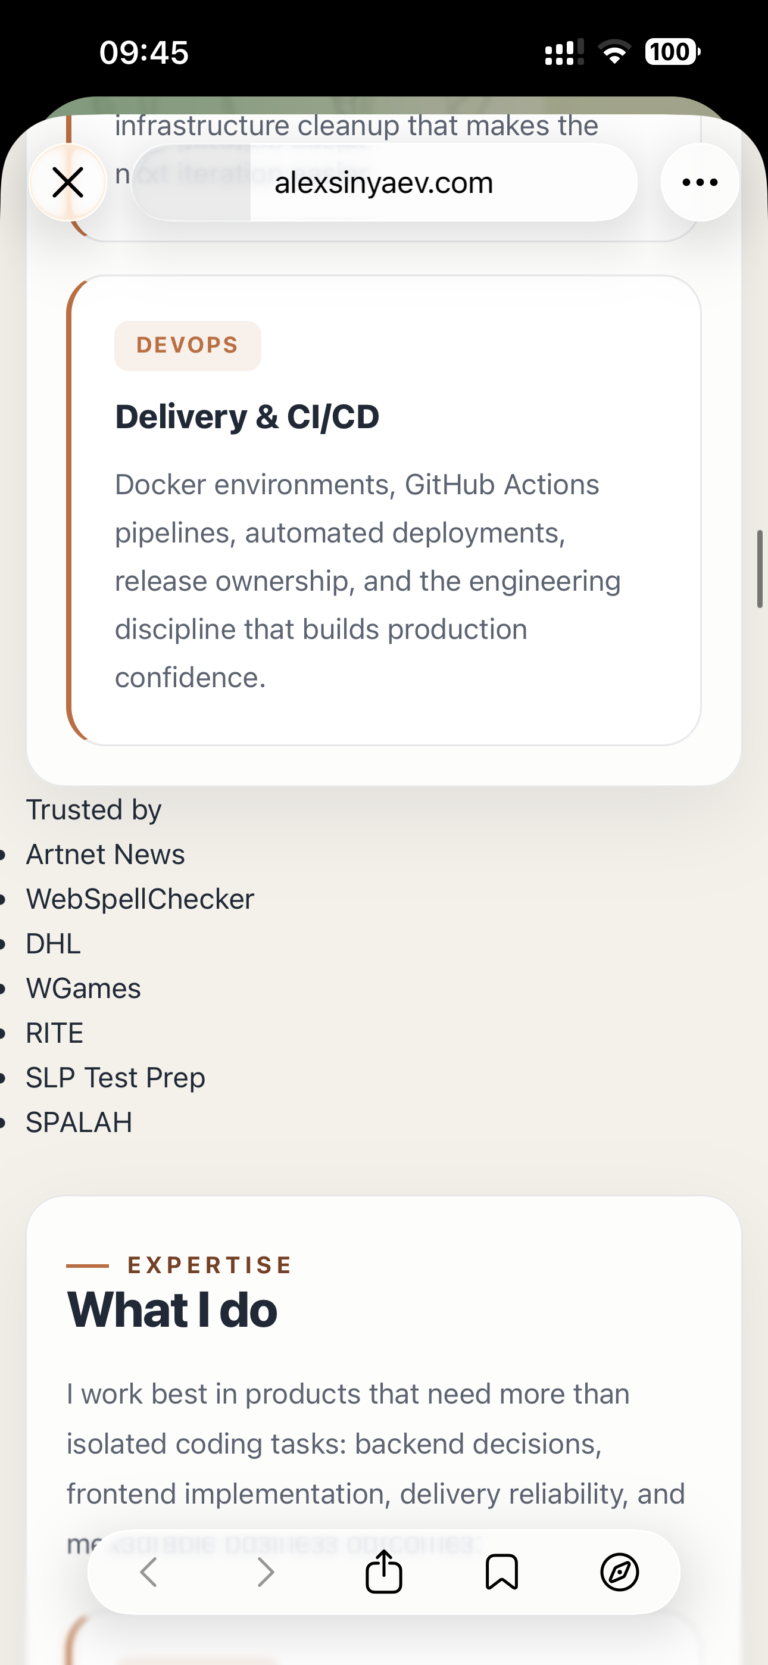Go forward using the forward arrow
This screenshot has height=1665, width=768.
pyautogui.click(x=265, y=1571)
